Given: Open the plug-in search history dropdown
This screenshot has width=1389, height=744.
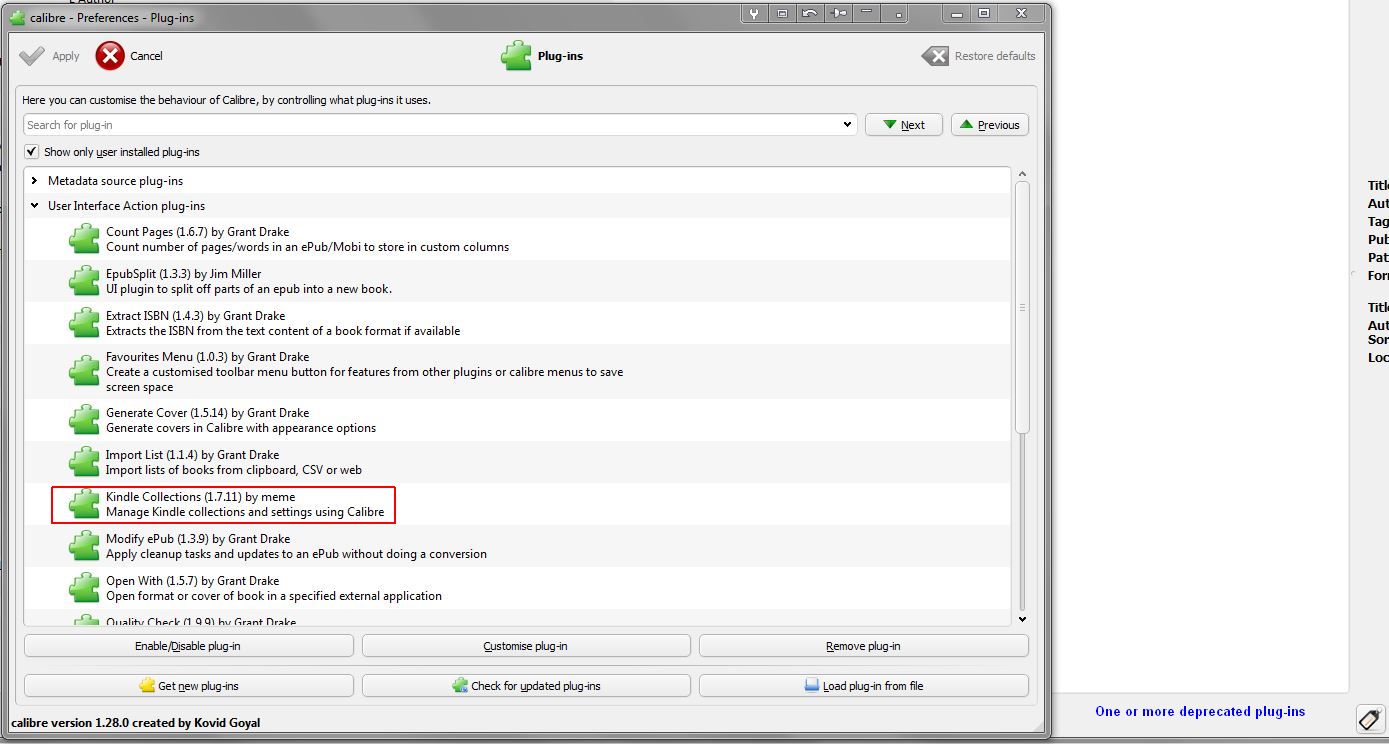Looking at the screenshot, I should [848, 125].
